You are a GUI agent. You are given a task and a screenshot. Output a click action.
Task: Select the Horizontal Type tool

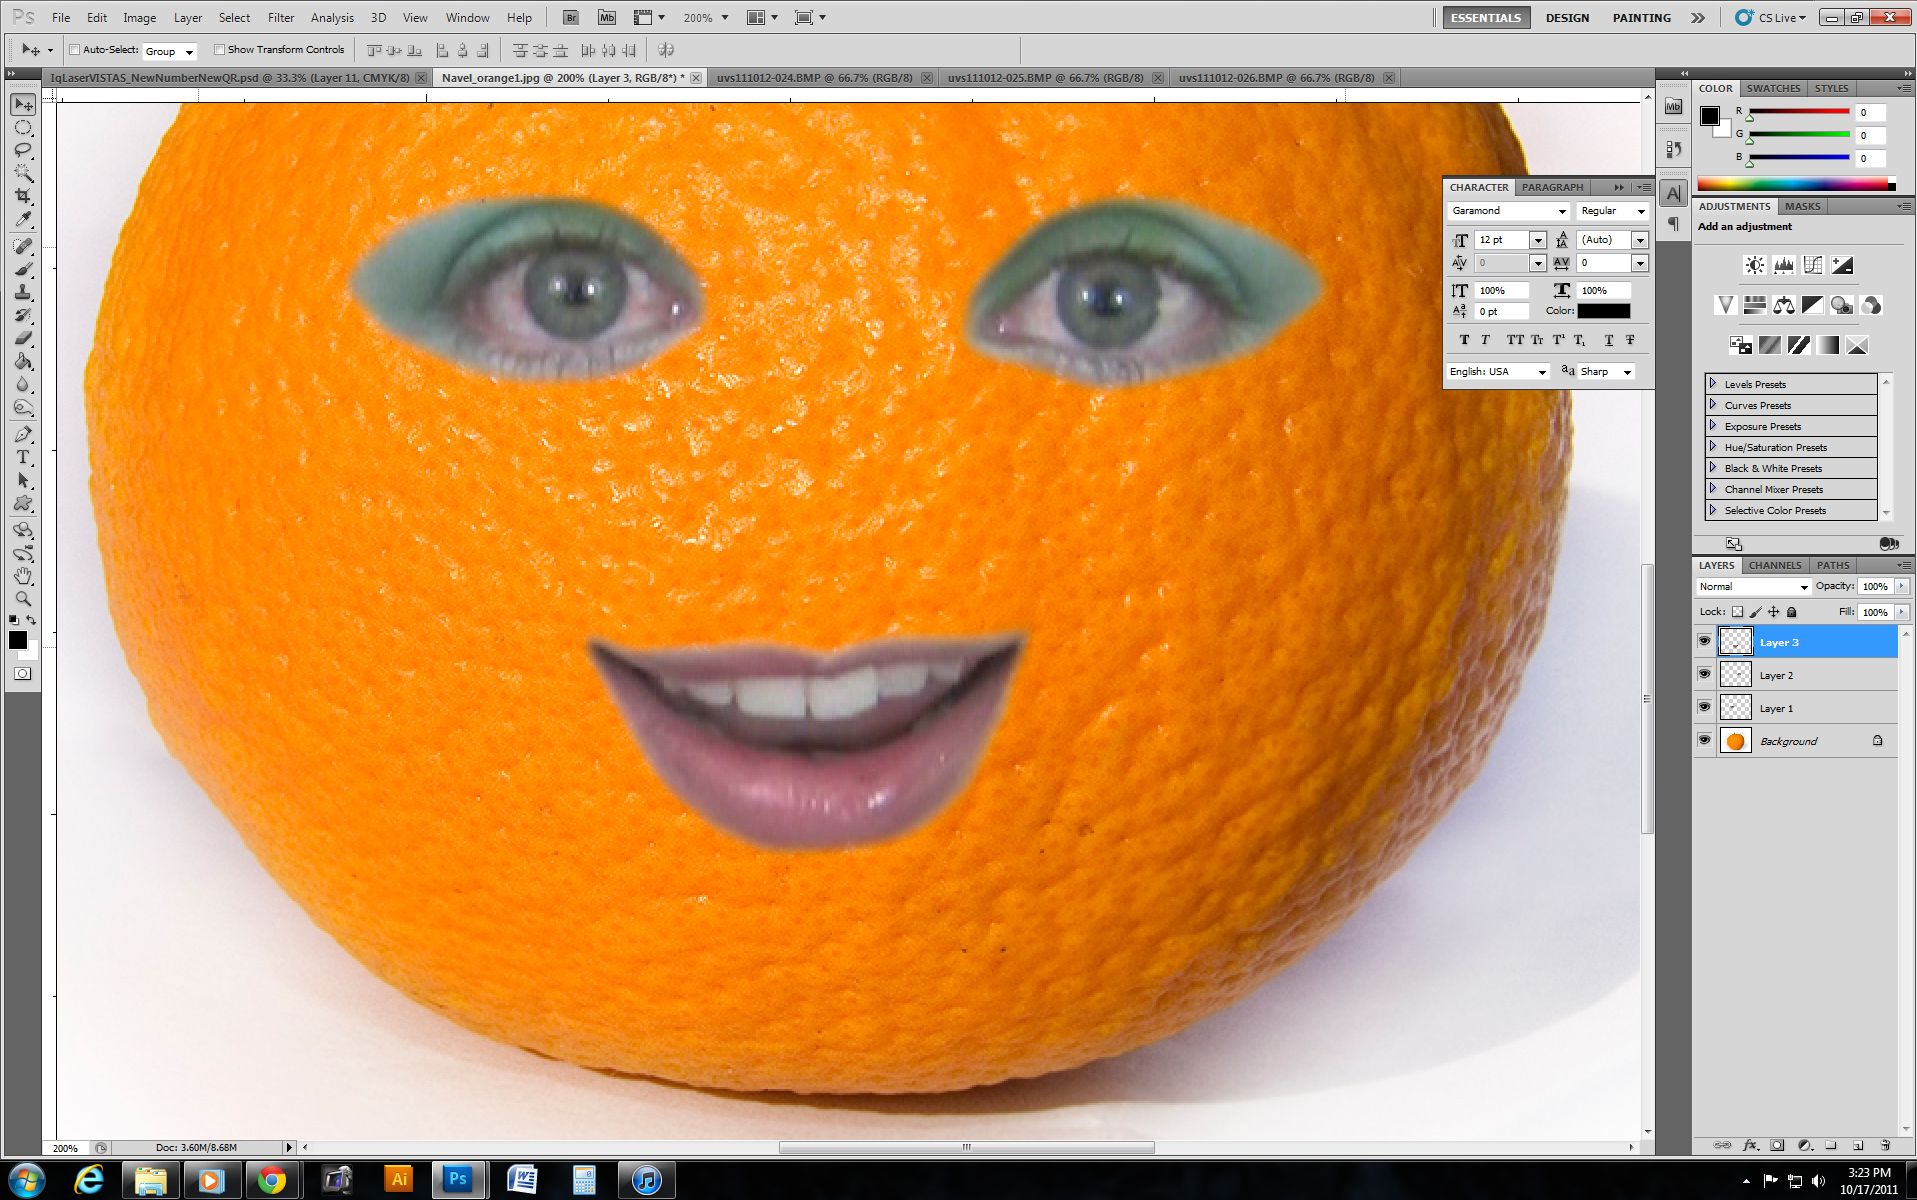point(22,457)
